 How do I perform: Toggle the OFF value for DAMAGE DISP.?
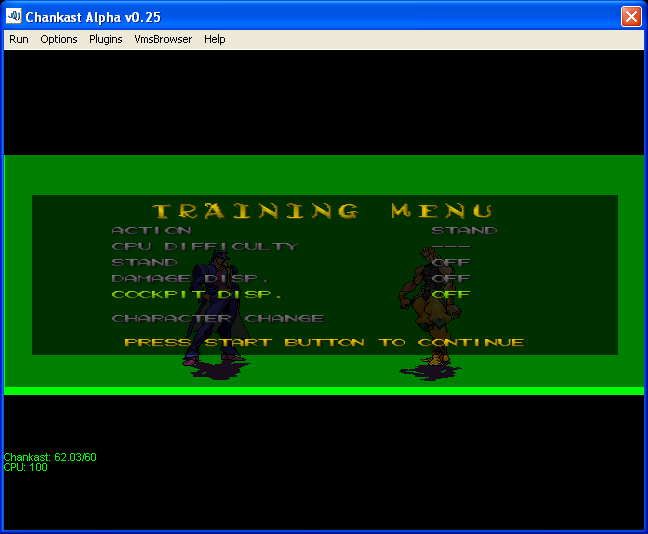pyautogui.click(x=451, y=279)
